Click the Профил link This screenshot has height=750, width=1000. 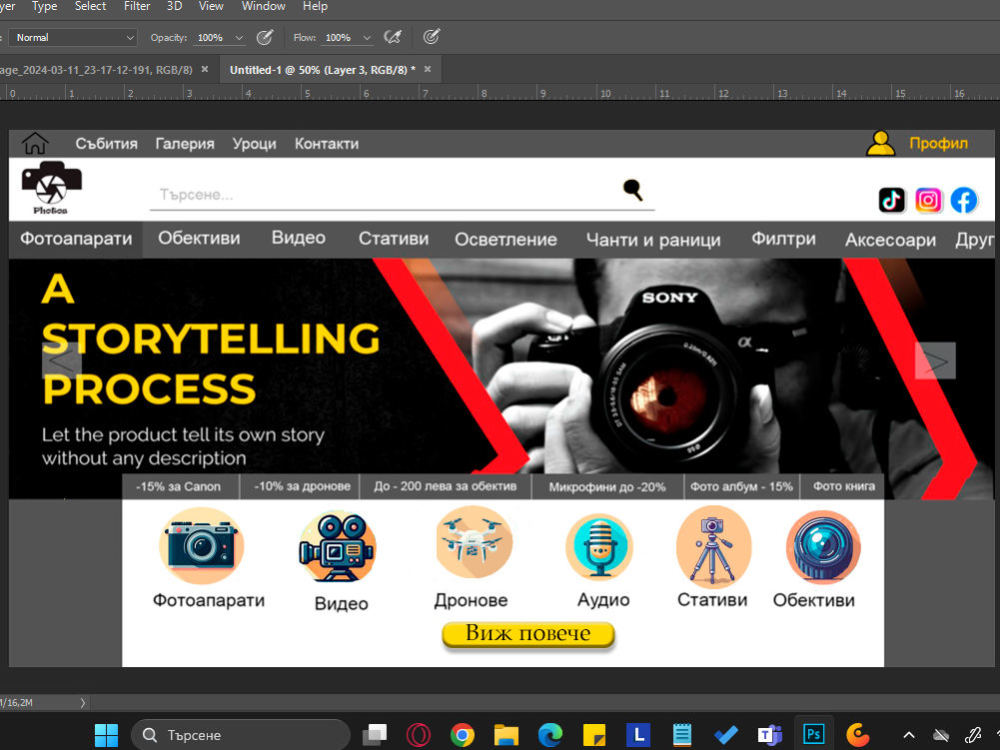(938, 143)
